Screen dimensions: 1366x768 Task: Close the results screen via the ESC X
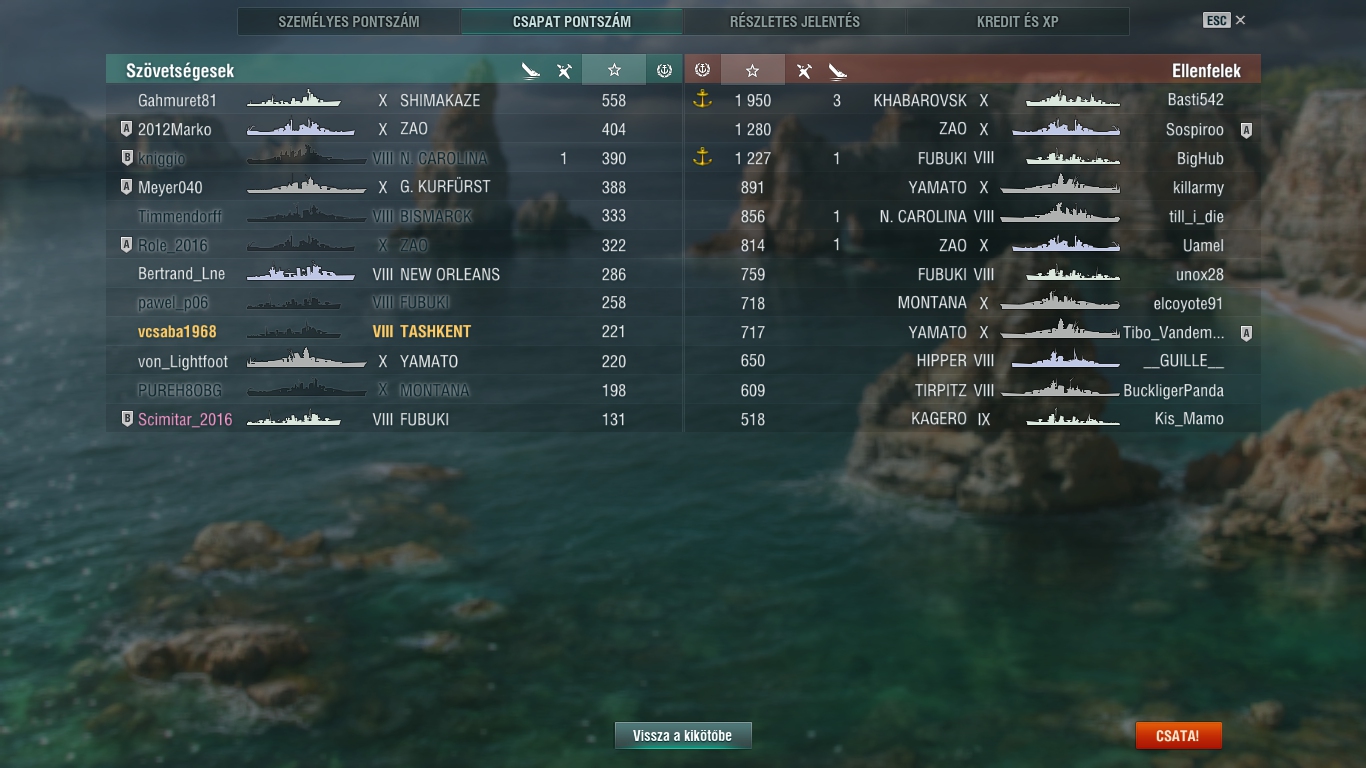click(1224, 20)
